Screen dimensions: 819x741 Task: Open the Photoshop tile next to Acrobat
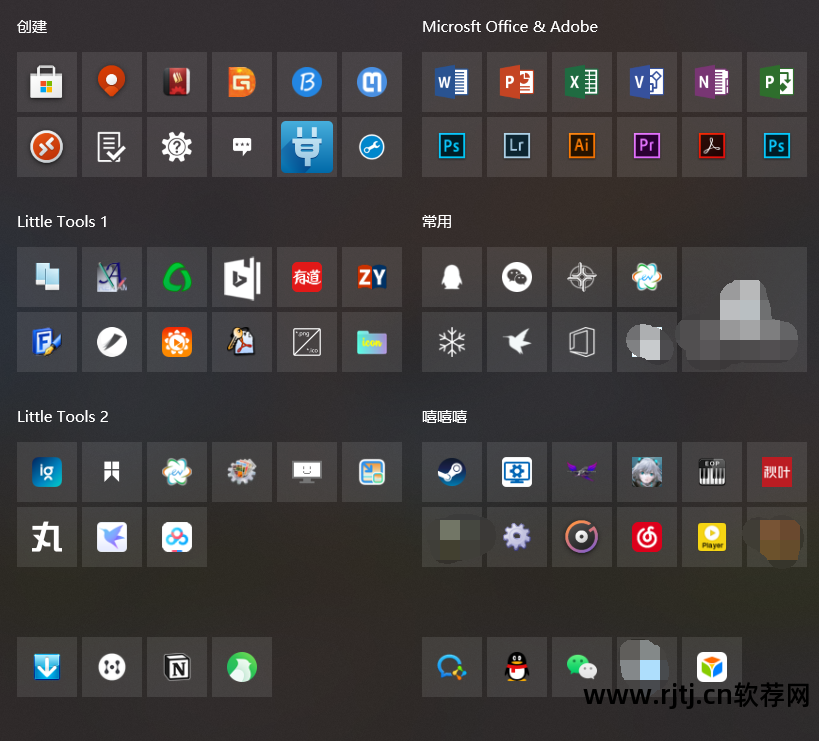[777, 147]
